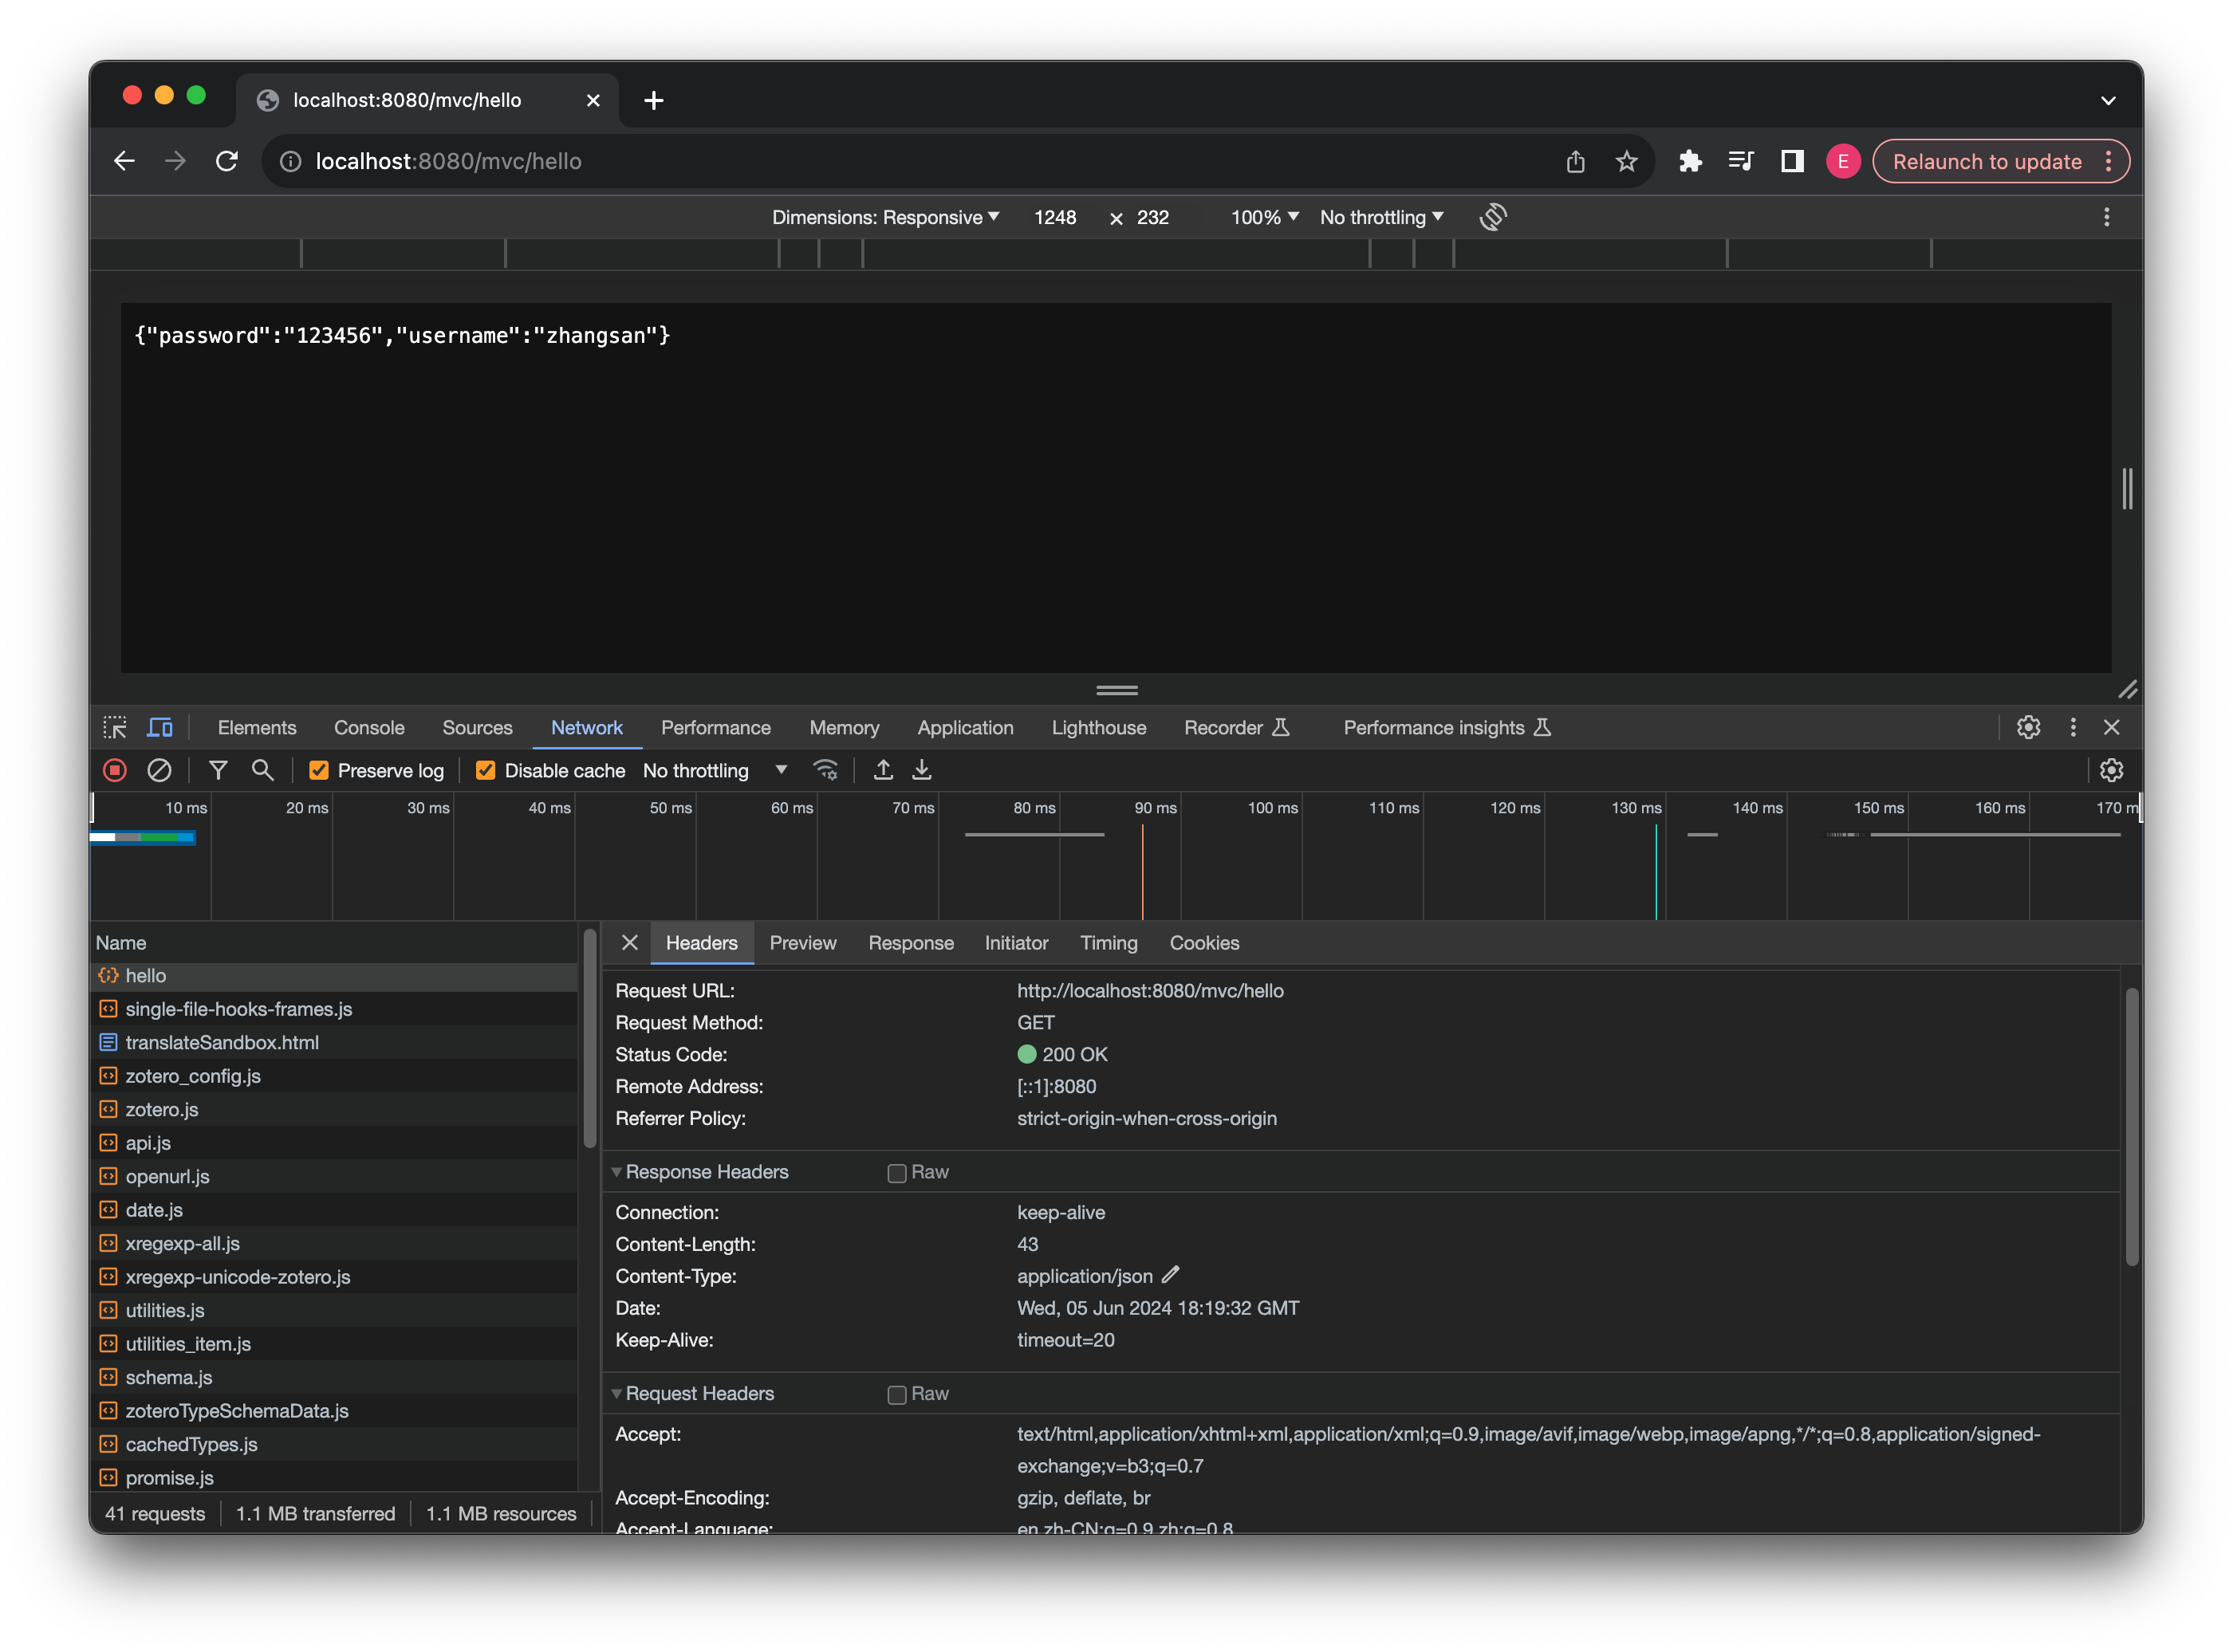
Task: Click the Relaunch to update button
Action: pos(1988,160)
